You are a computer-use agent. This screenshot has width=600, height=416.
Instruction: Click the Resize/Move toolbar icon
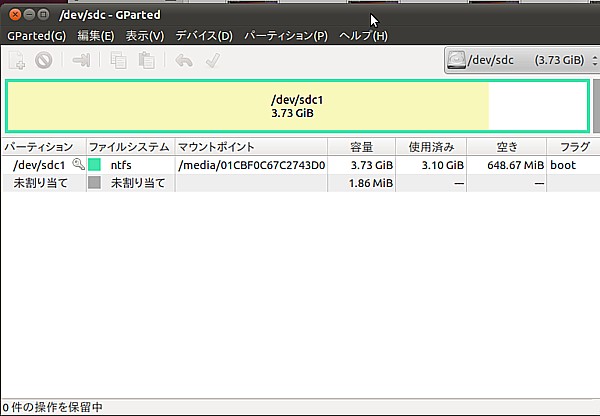[x=81, y=60]
